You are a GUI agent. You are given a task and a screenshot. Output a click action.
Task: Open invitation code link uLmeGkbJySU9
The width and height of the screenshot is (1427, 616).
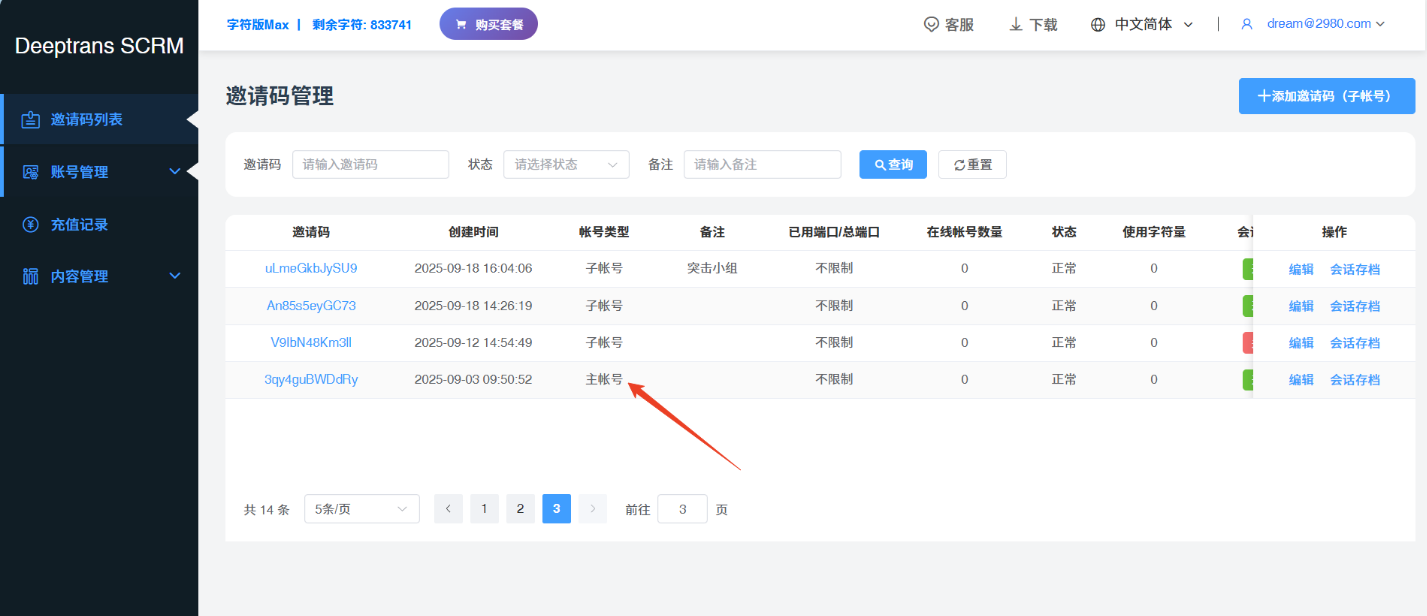point(311,269)
